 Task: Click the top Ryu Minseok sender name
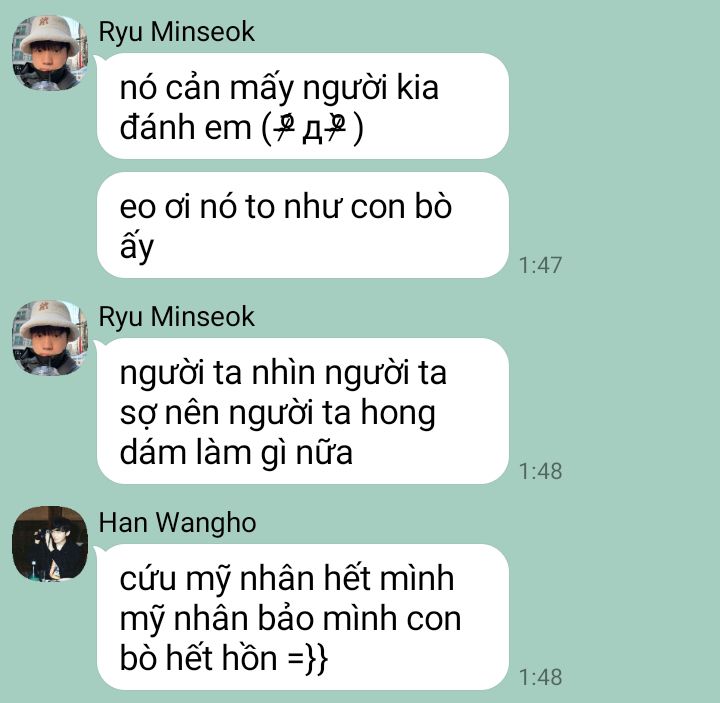click(x=176, y=32)
